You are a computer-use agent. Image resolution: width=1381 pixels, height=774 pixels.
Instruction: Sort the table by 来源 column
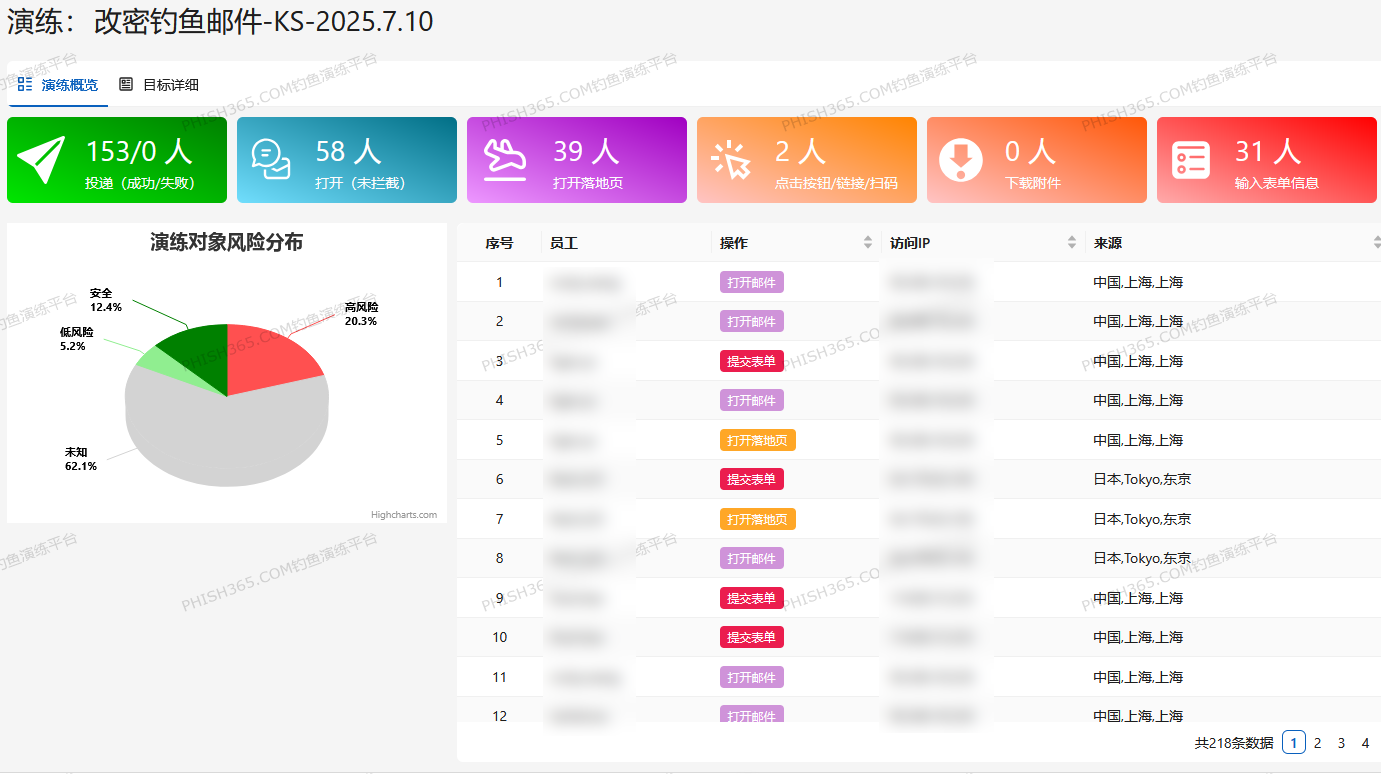click(1376, 243)
